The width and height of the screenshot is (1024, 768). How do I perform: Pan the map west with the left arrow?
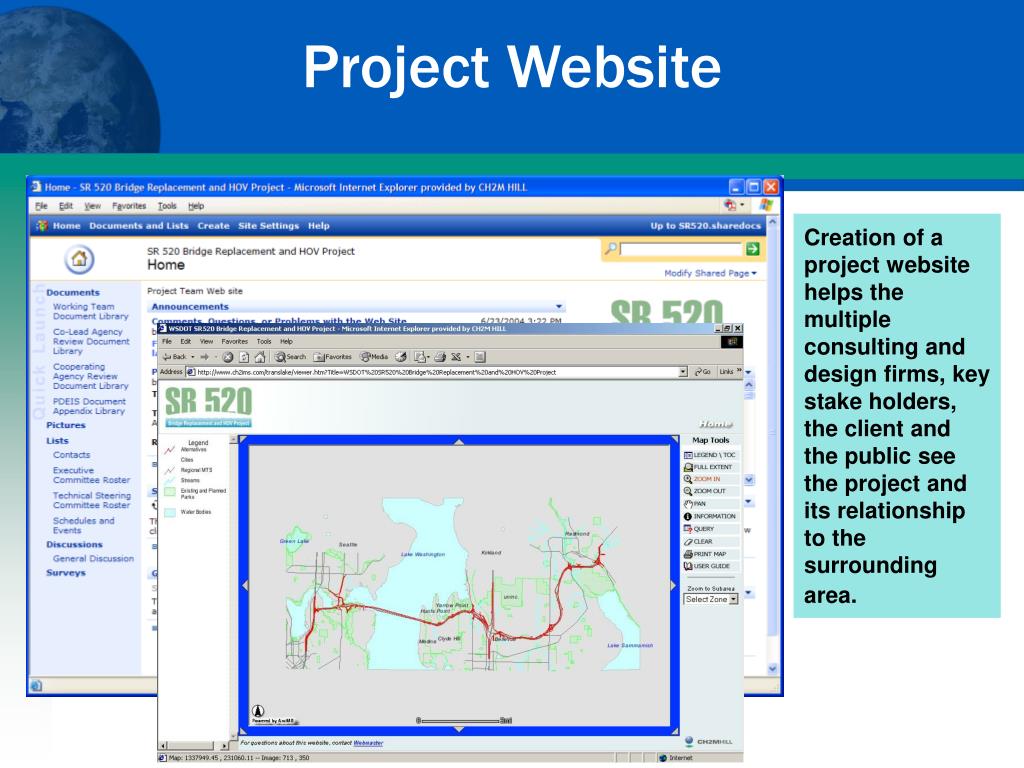click(x=246, y=586)
